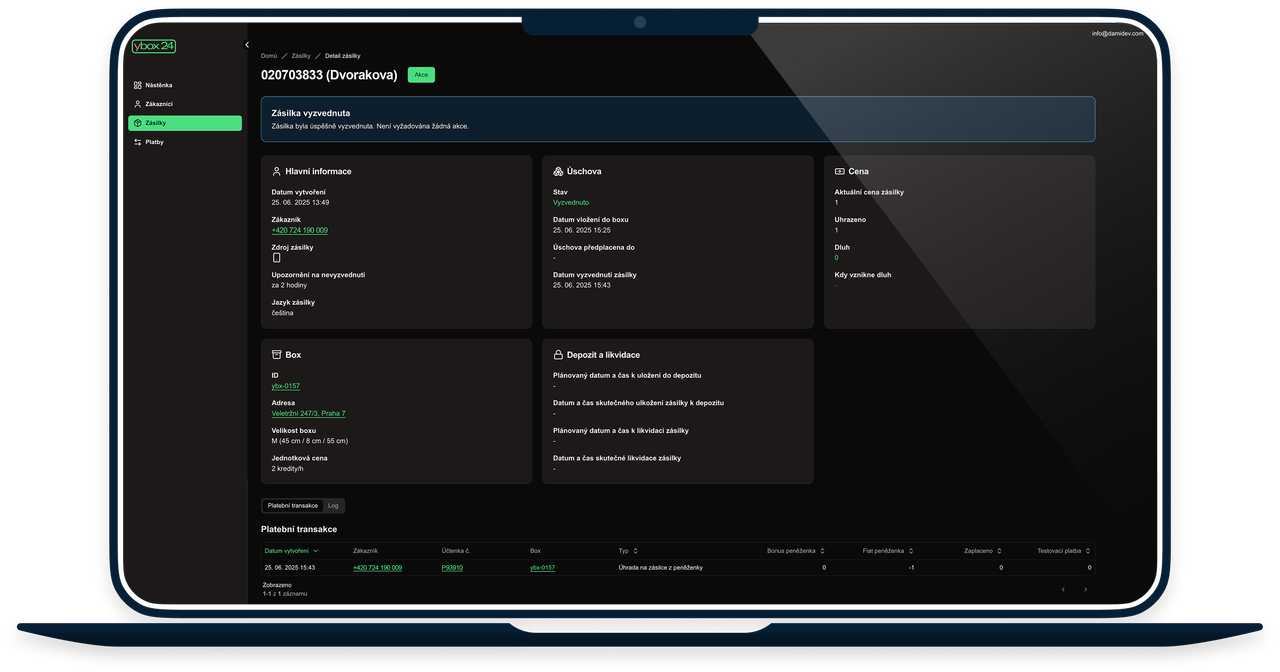Switch to the Log tab

[x=333, y=506]
